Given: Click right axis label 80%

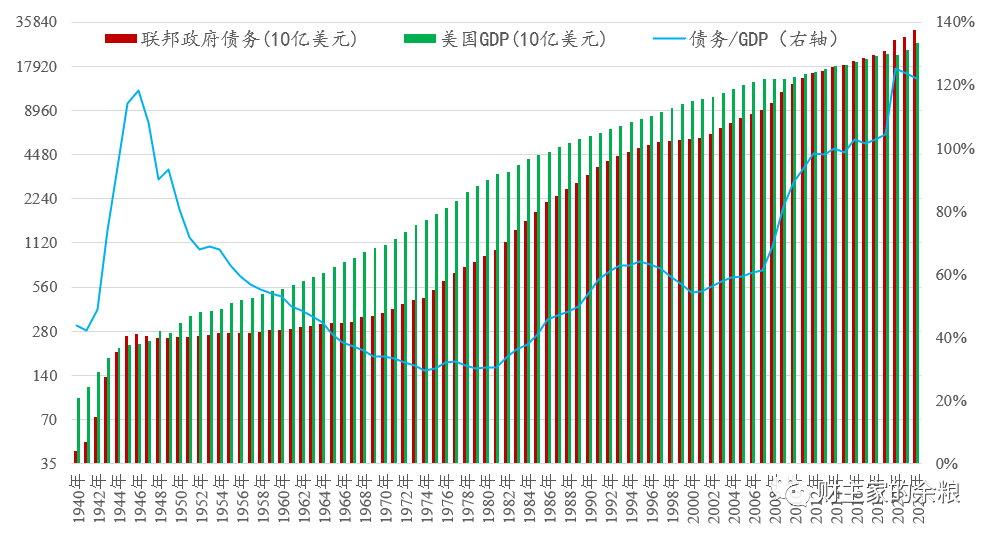Looking at the screenshot, I should click(x=951, y=212).
